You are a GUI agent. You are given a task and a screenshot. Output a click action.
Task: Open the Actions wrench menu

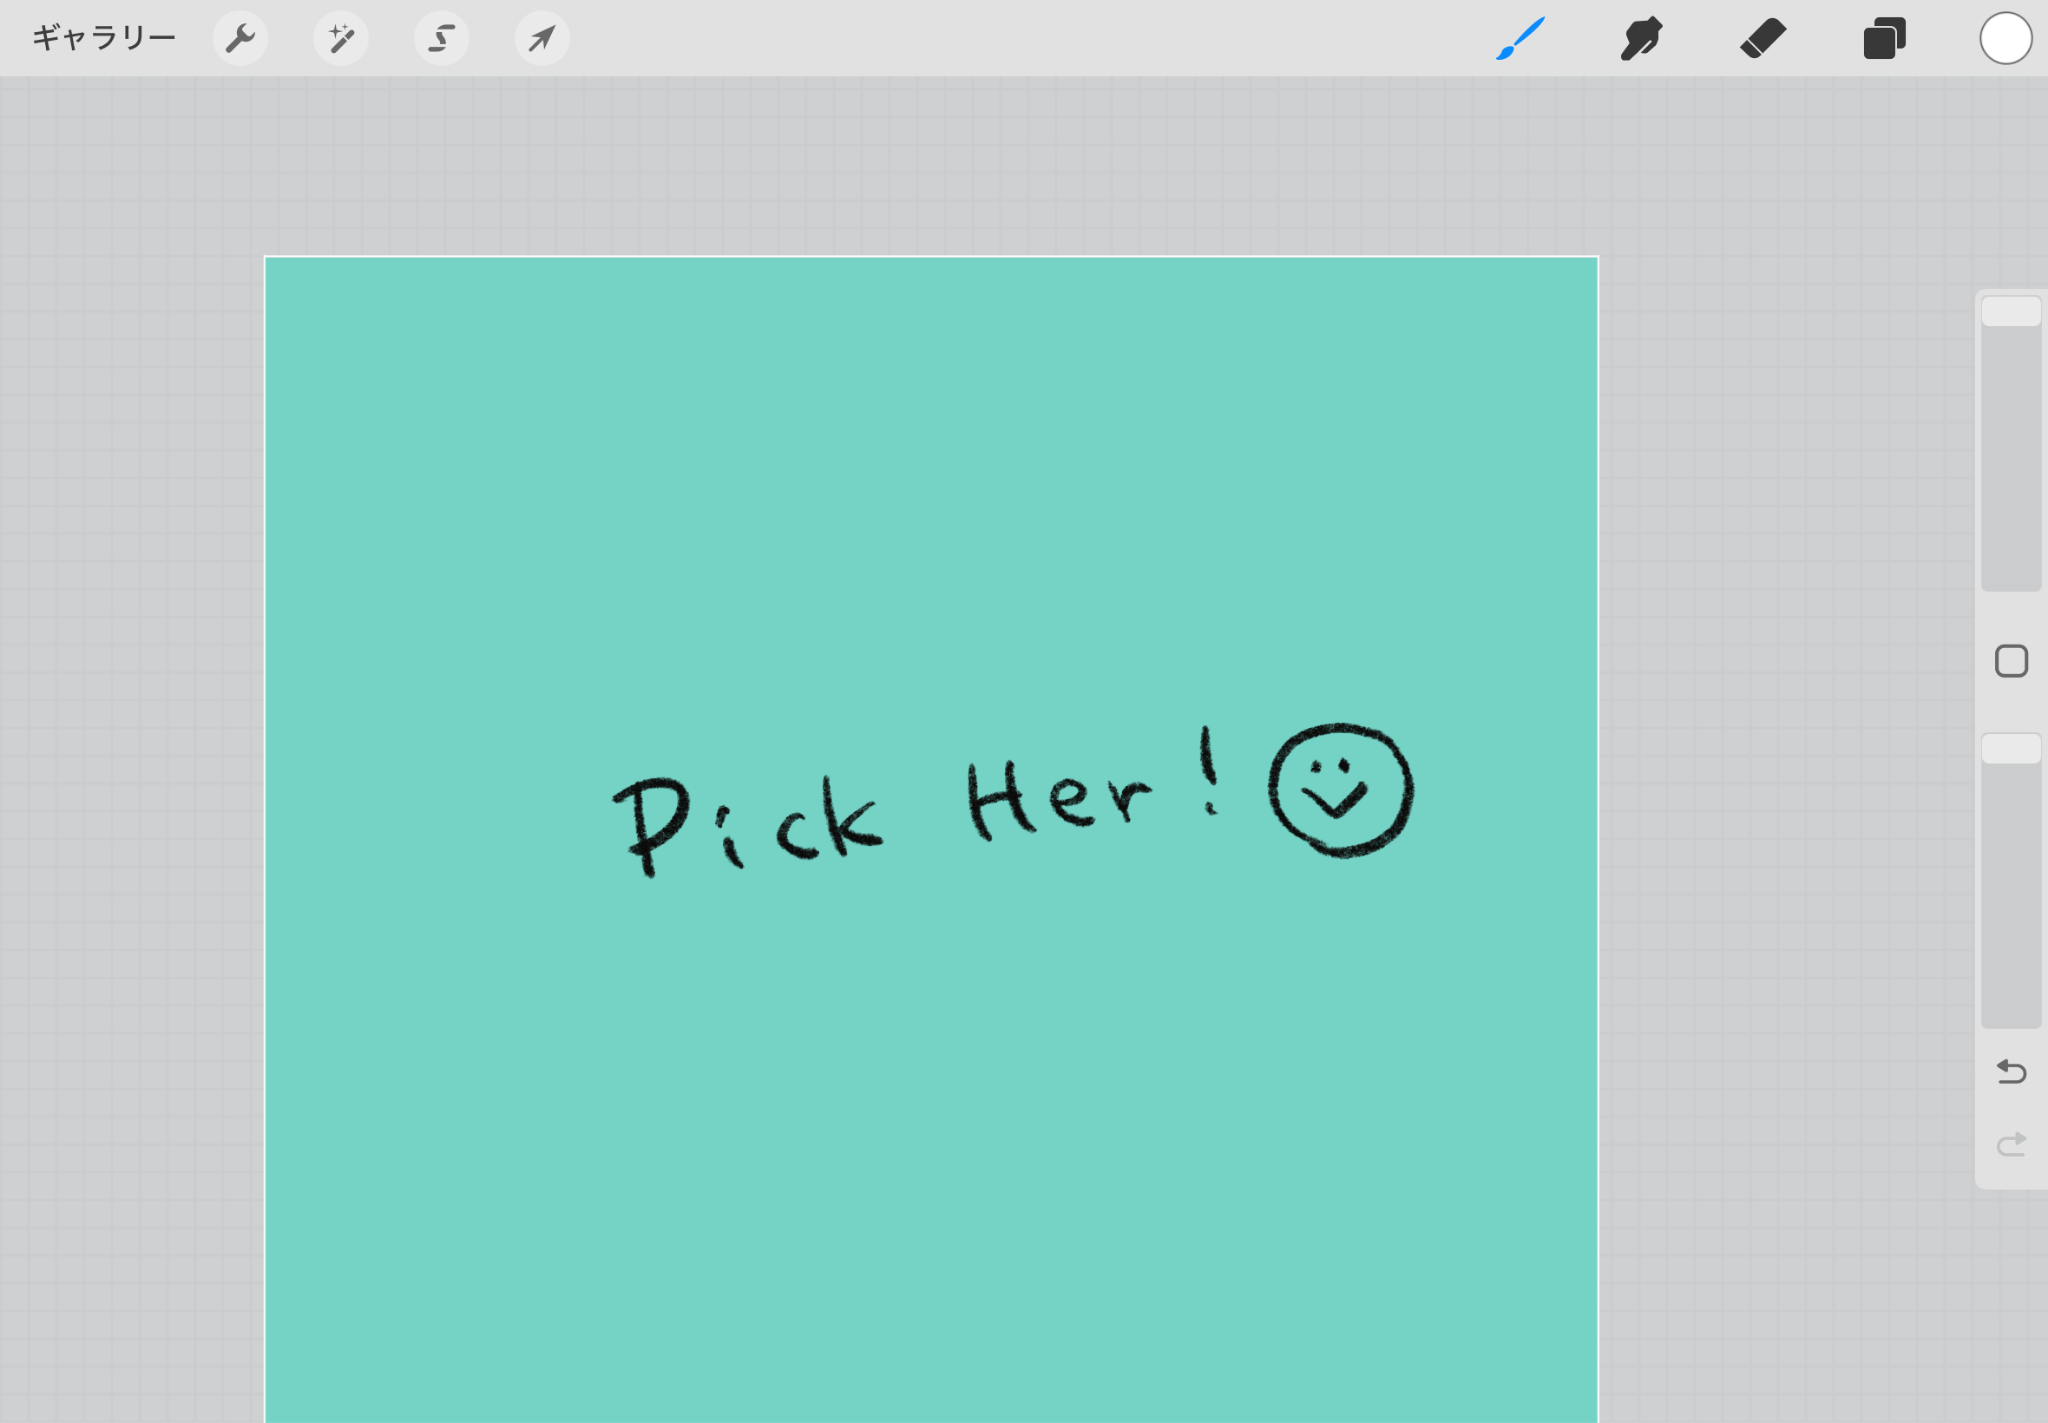click(x=240, y=38)
